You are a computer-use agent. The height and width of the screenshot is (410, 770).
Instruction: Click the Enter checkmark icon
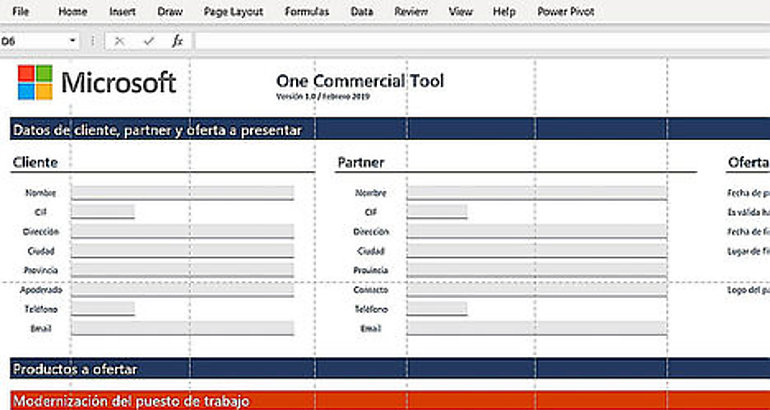148,41
